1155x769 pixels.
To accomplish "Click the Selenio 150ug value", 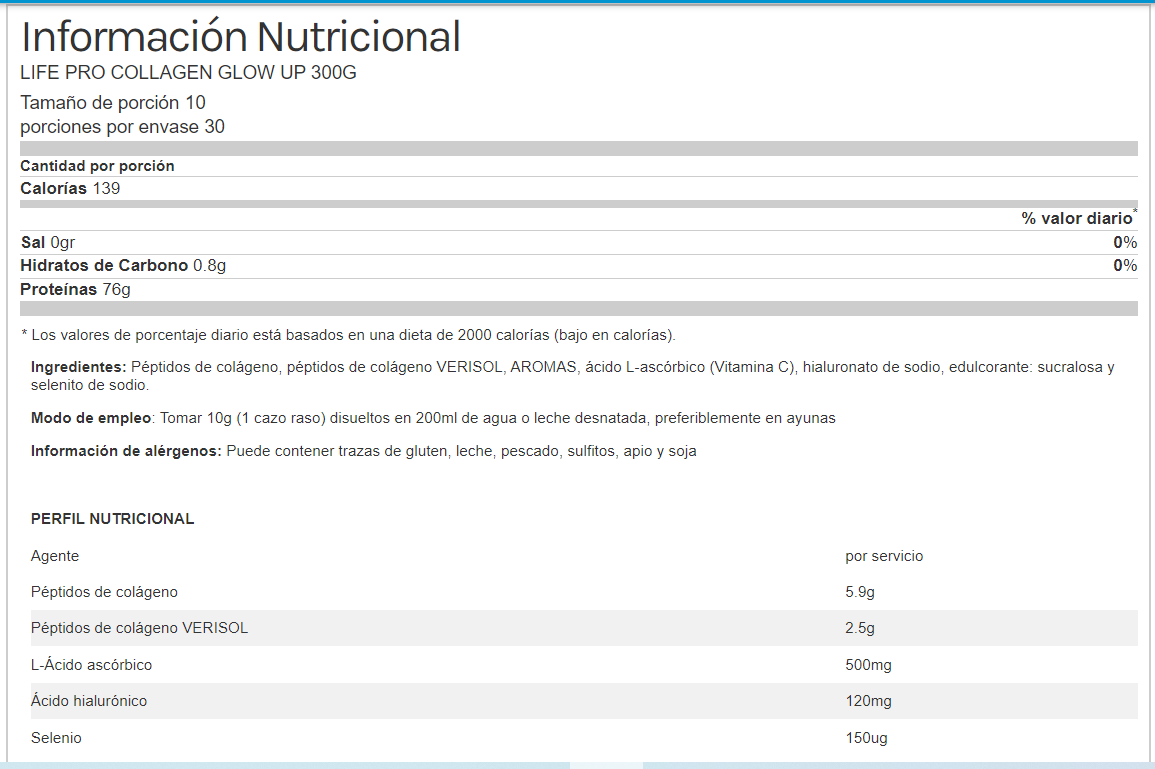I will click(866, 738).
